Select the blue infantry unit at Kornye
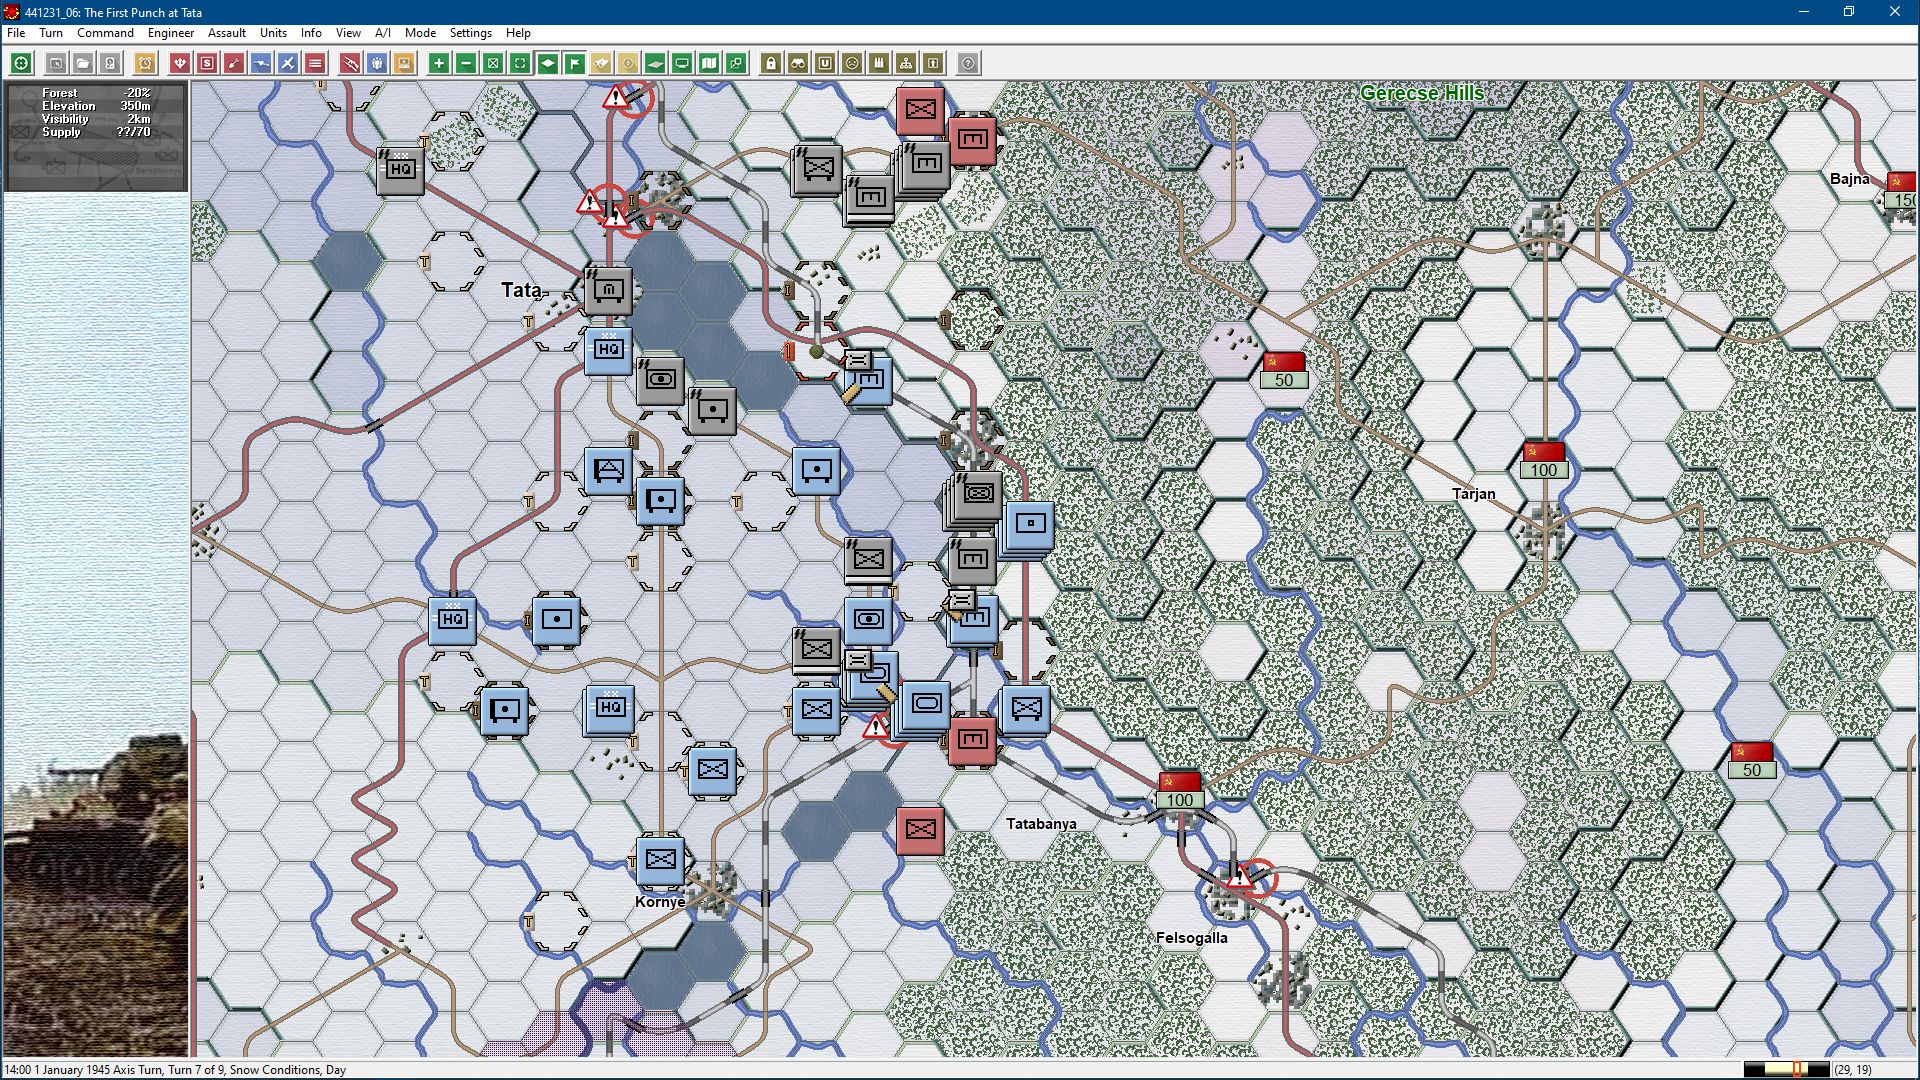Screen dimensions: 1920x1080 [660, 860]
